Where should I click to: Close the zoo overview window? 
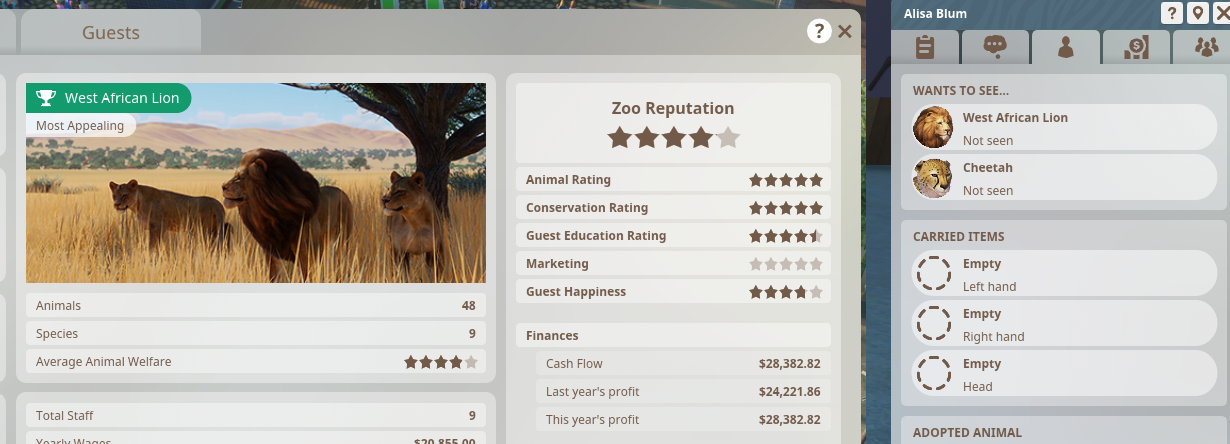pos(845,31)
